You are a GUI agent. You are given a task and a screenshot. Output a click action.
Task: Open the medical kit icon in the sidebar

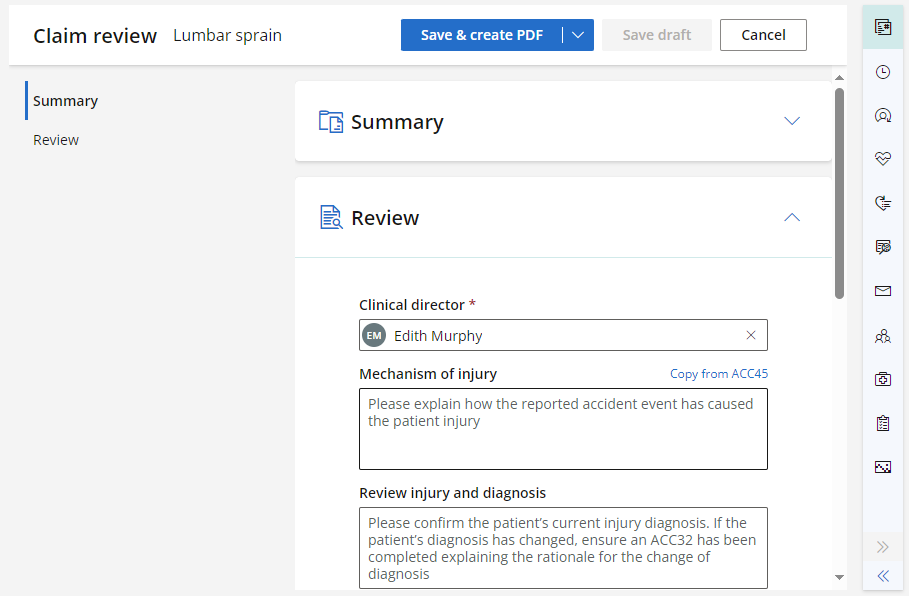pos(883,379)
